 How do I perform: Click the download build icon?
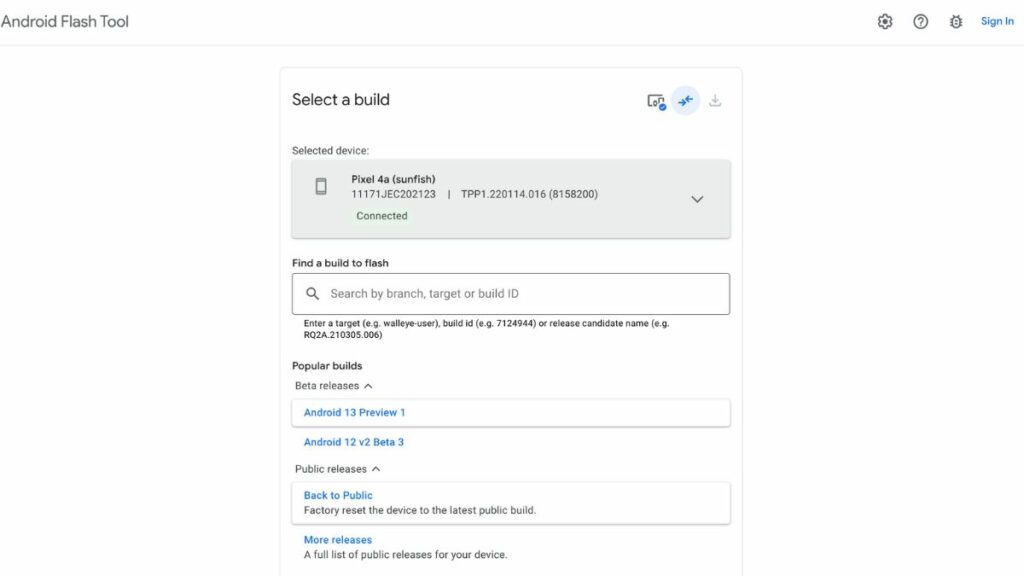click(x=715, y=100)
